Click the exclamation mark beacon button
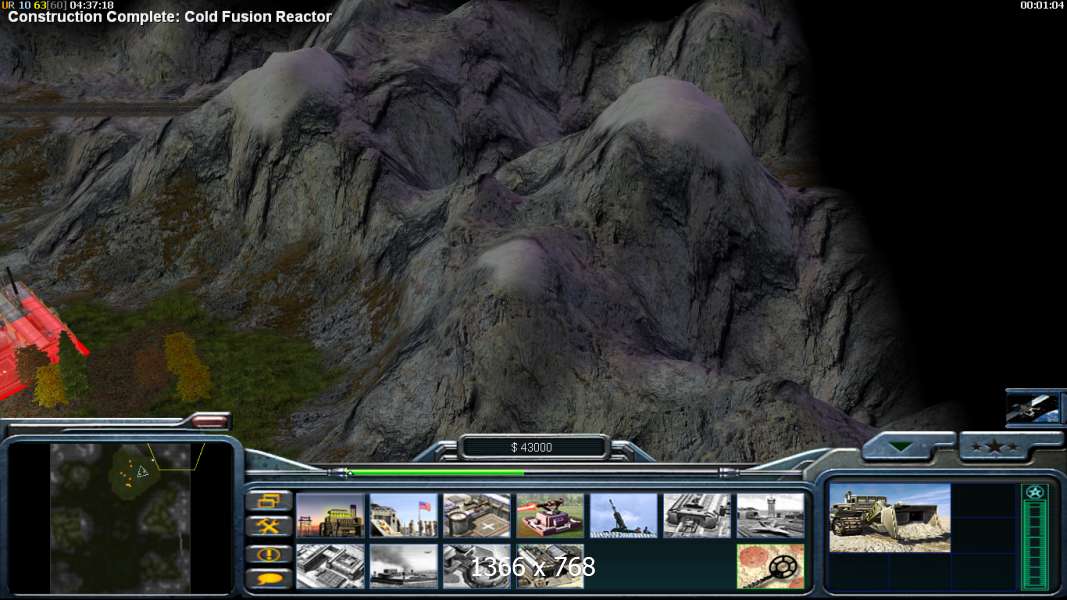Screen dimensions: 1067x600 point(269,554)
